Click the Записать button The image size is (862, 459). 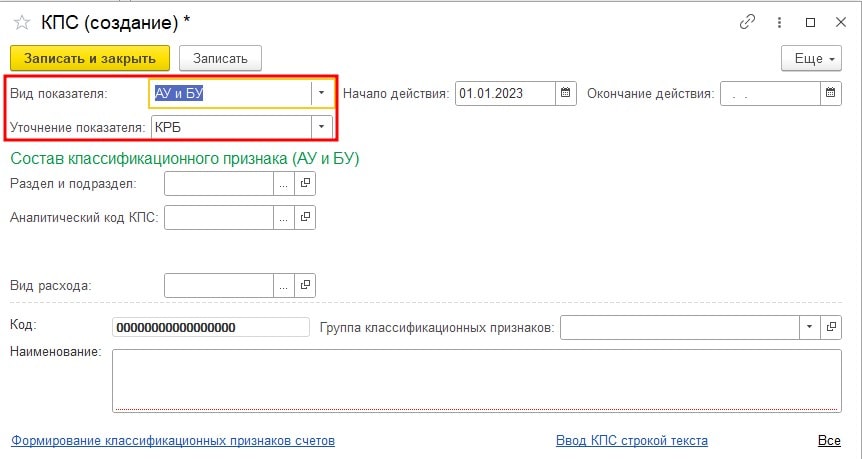[220, 59]
